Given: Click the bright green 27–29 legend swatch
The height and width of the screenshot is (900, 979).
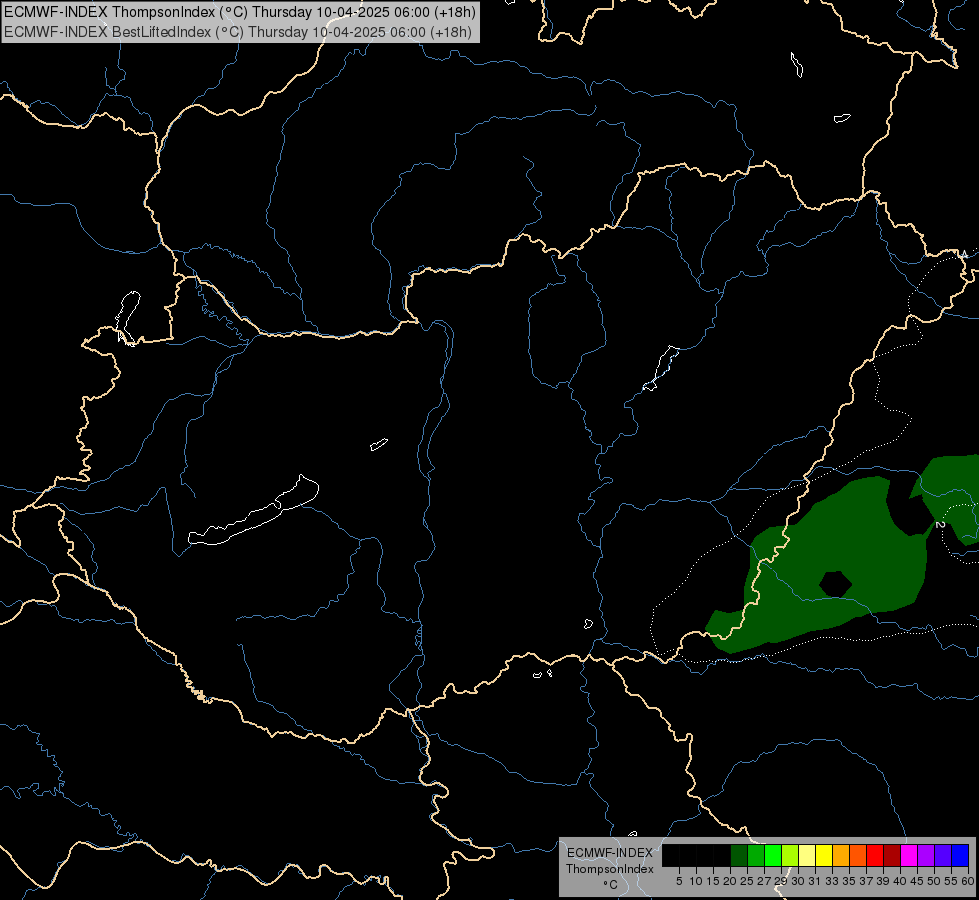Looking at the screenshot, I should coord(773,855).
